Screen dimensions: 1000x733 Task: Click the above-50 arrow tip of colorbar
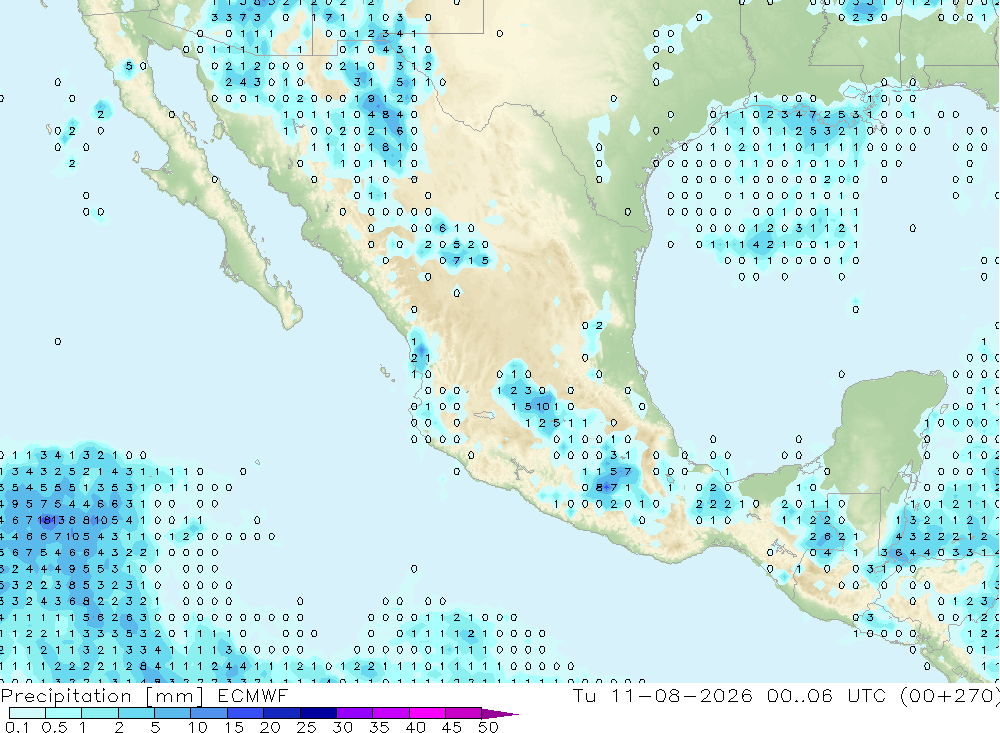coord(499,714)
